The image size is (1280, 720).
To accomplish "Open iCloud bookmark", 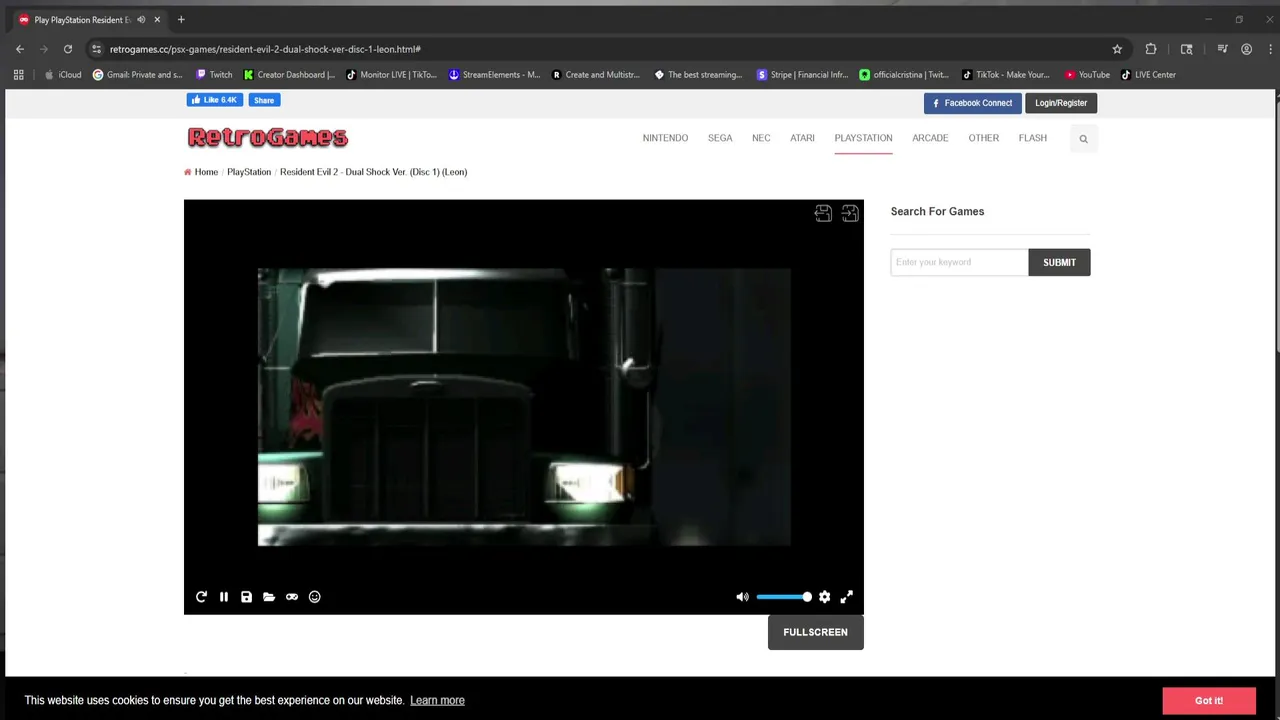I will click(x=63, y=75).
